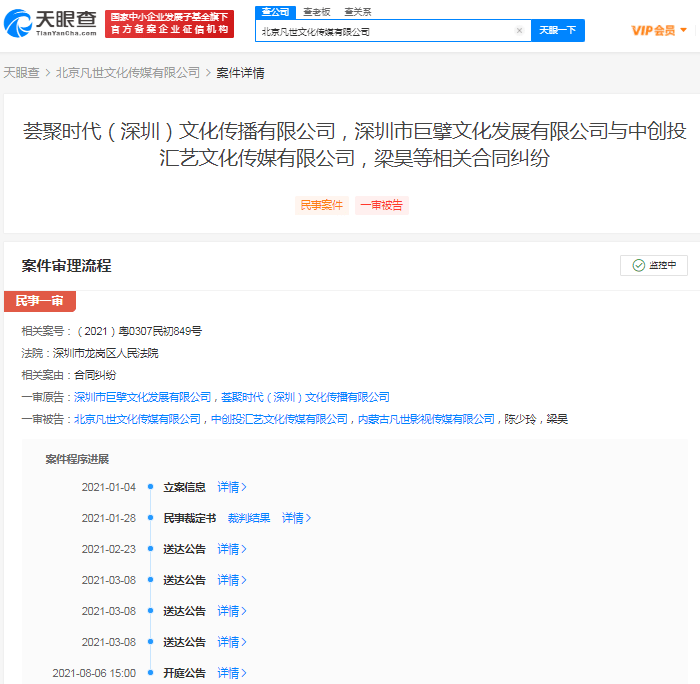Click the 监控中 check icon button
Screen dimensions: 700x684
[654, 265]
